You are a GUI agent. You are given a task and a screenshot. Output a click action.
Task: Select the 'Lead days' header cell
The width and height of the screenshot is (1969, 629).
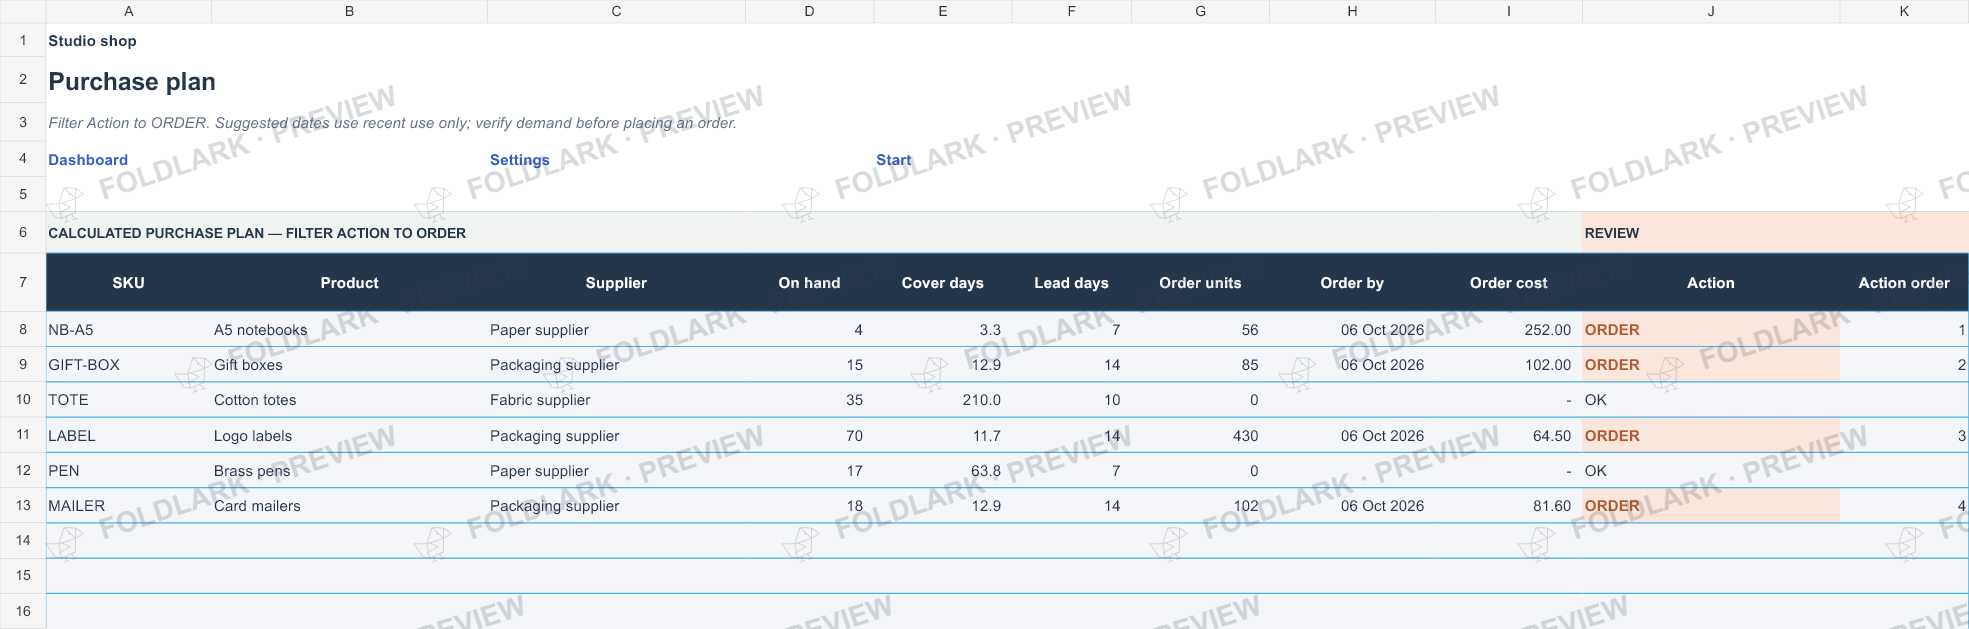pos(1071,283)
